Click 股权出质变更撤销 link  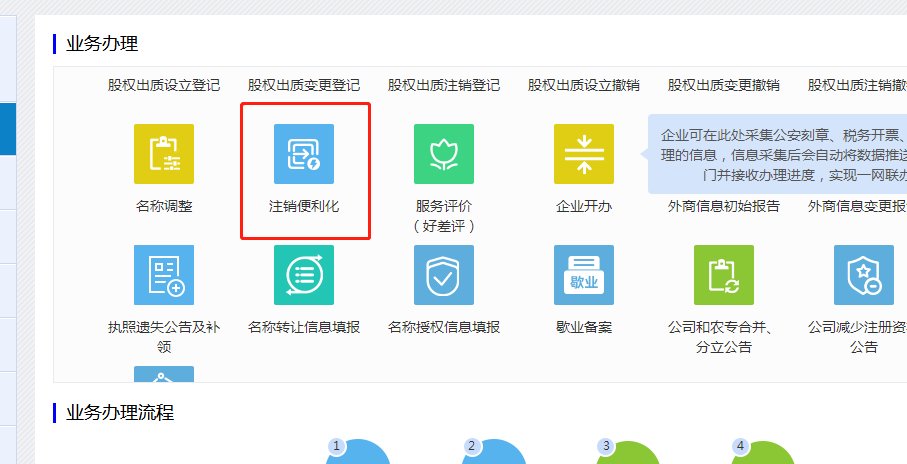coord(724,86)
